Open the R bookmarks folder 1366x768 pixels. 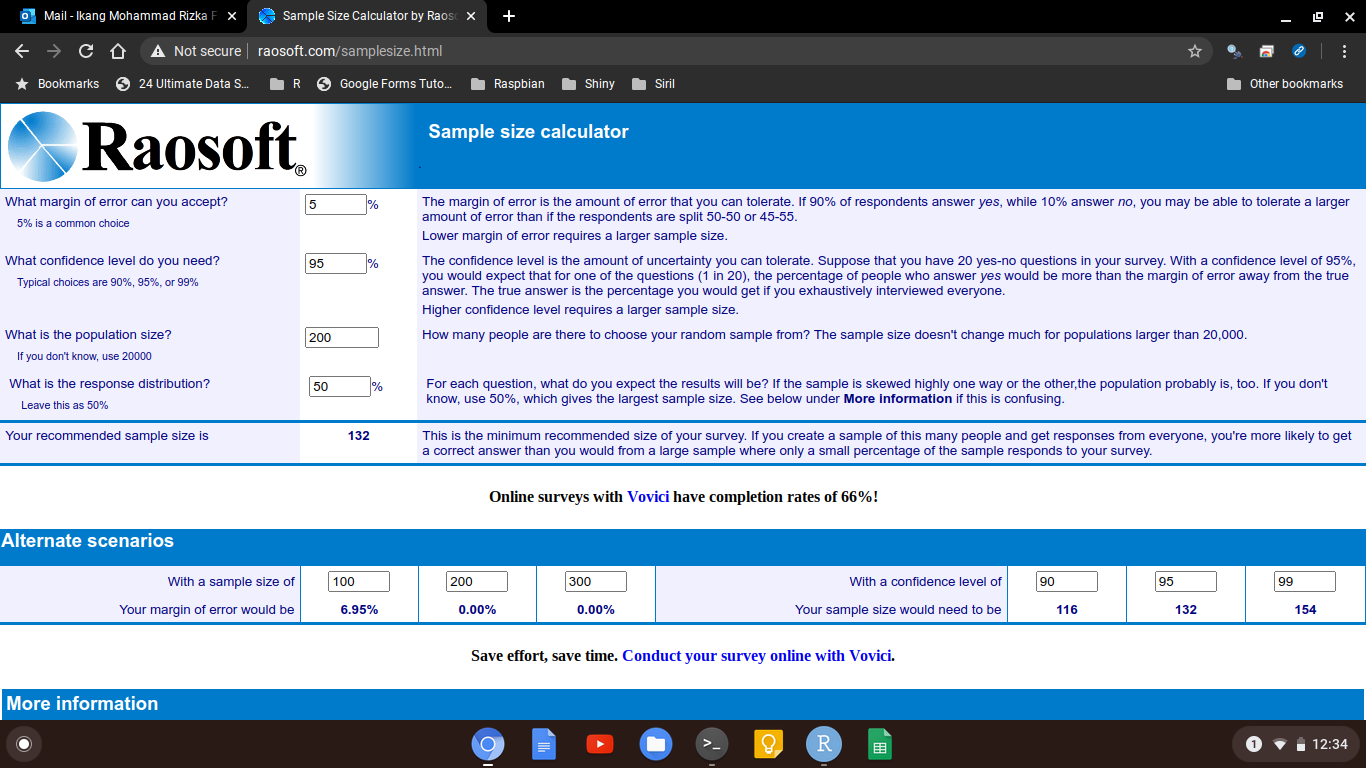pos(285,84)
